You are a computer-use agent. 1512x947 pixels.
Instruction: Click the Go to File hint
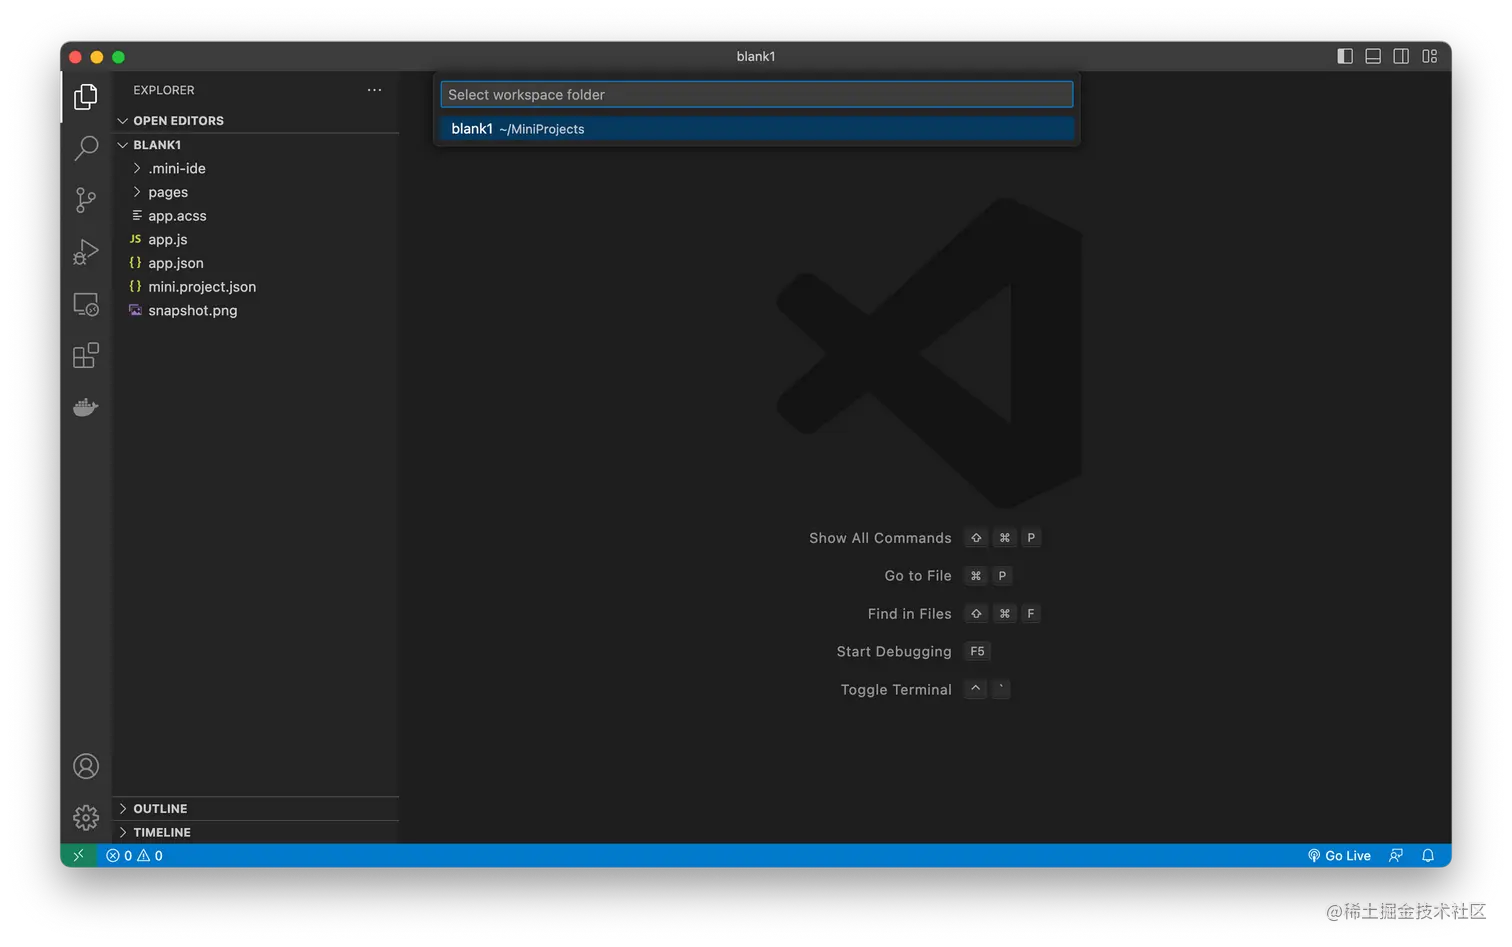coord(918,576)
